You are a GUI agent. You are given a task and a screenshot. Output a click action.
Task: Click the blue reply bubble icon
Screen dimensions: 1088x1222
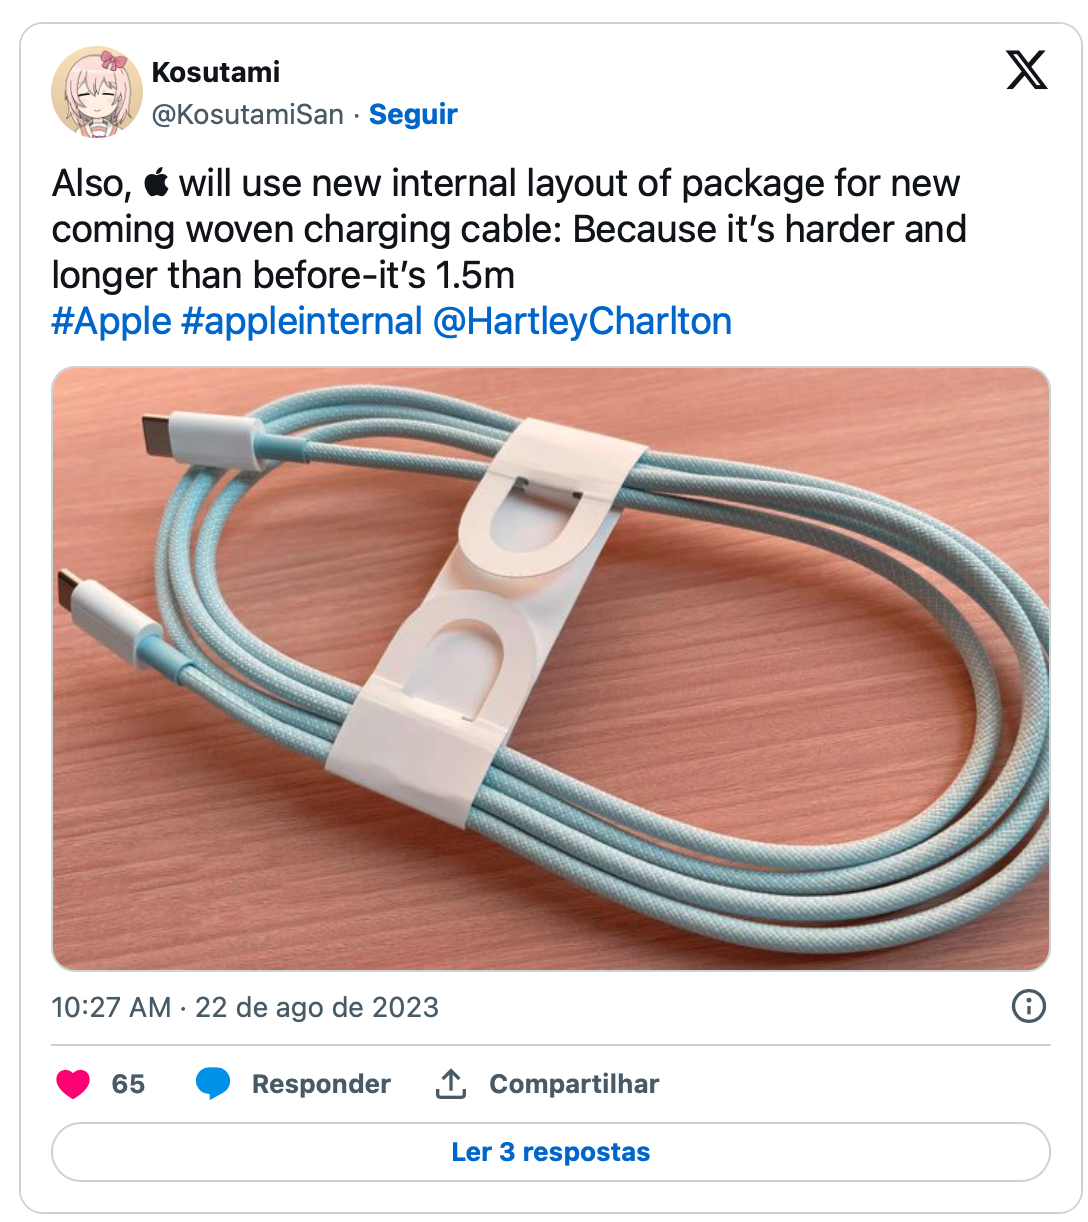click(213, 1084)
